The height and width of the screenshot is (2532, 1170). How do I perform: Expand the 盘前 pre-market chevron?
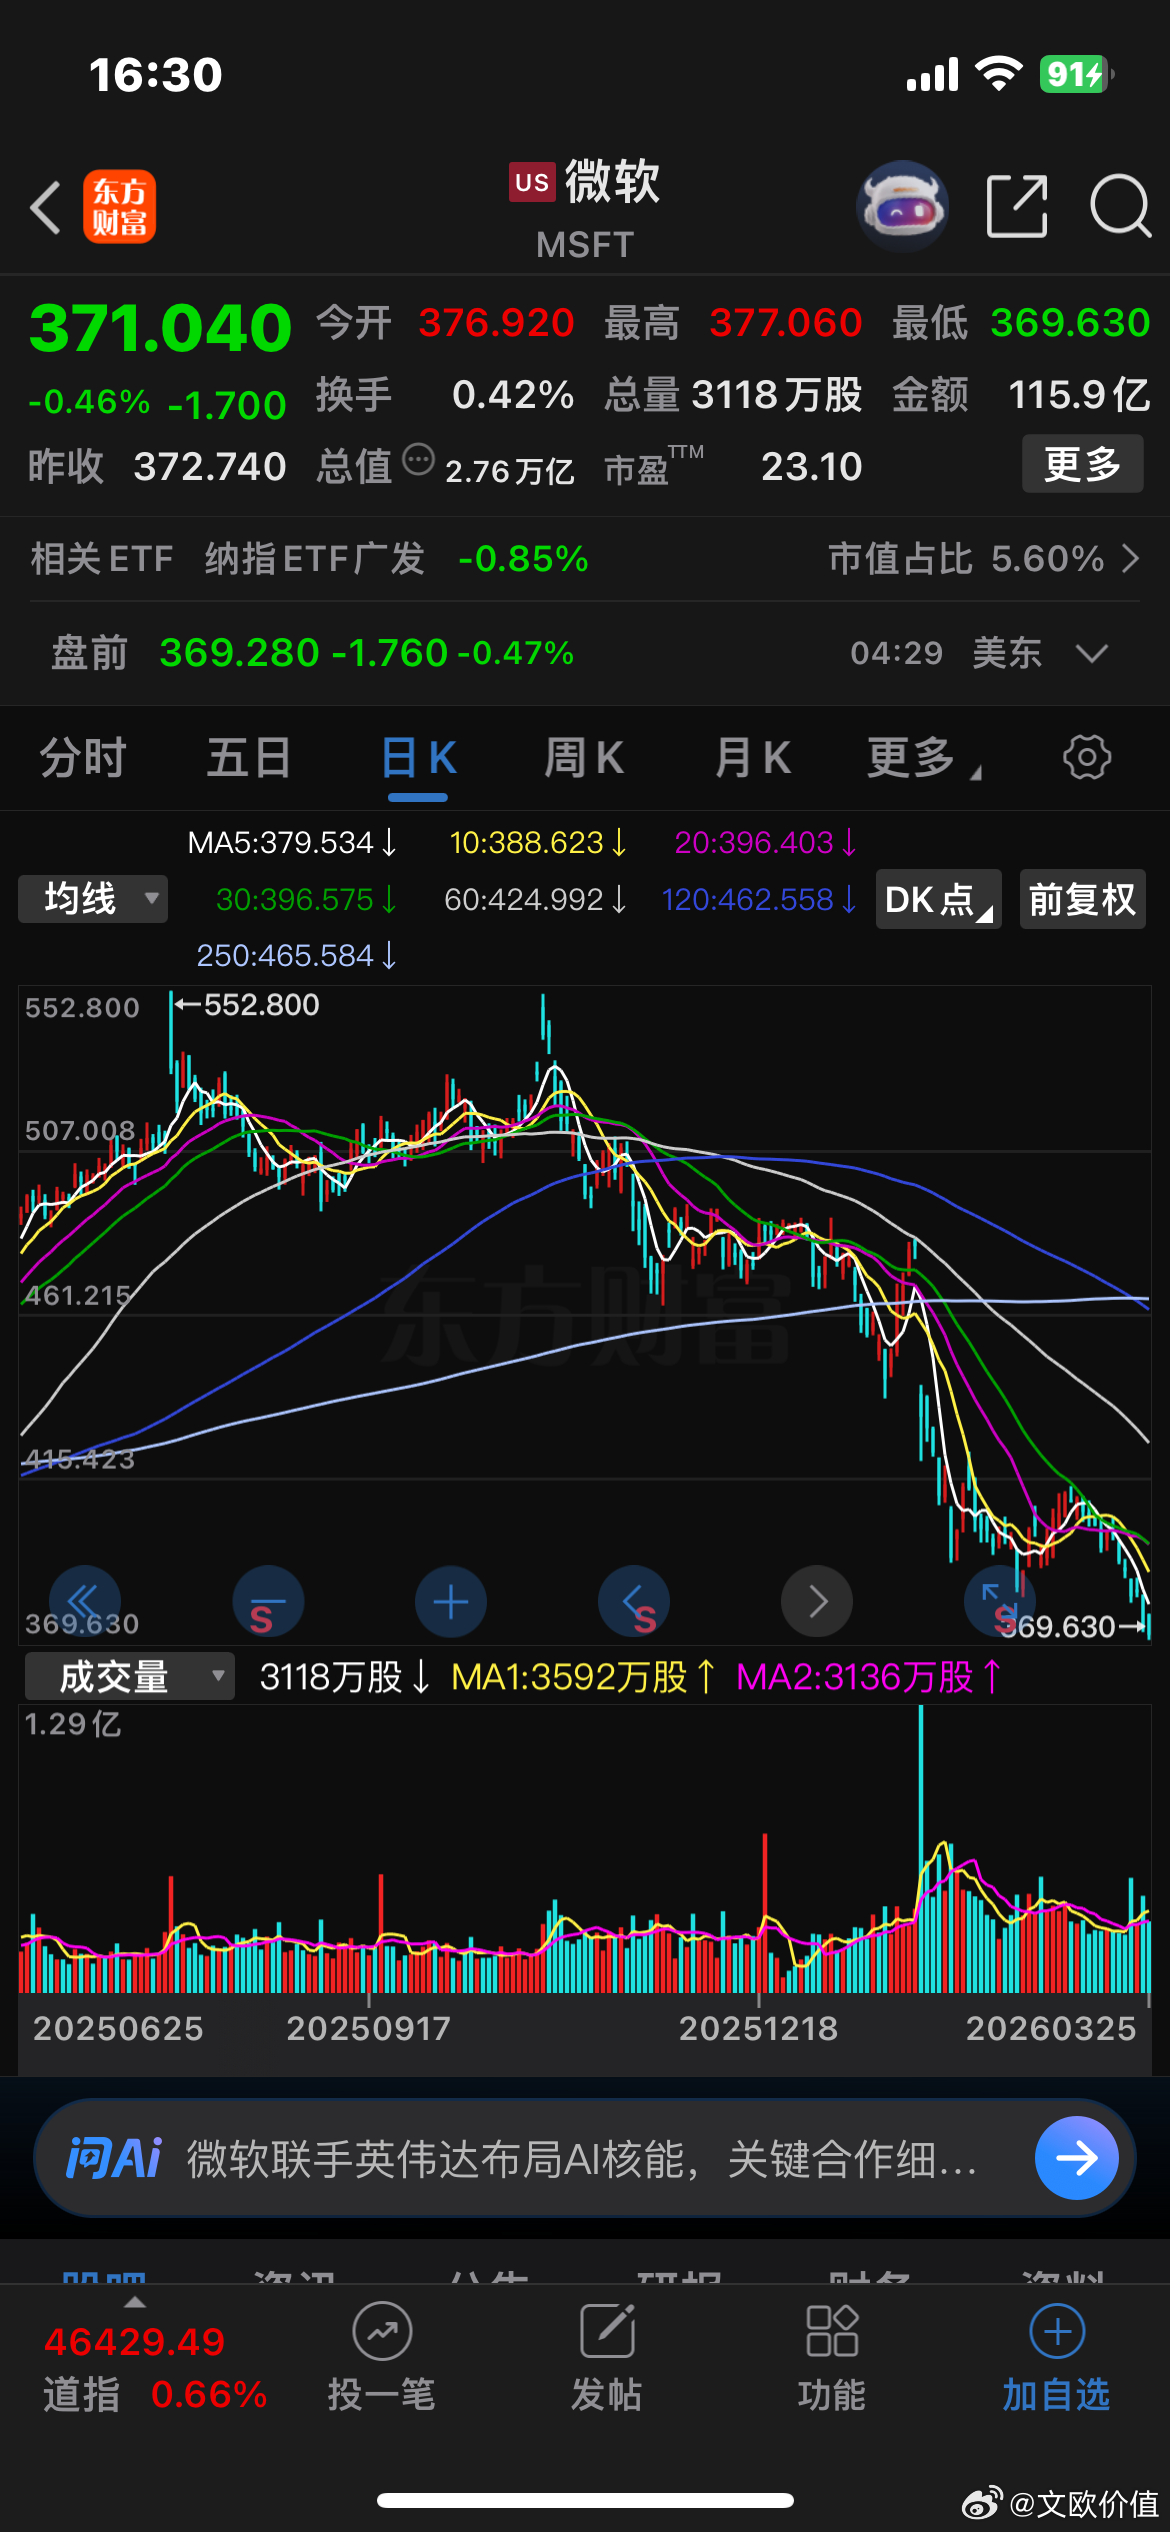pos(1091,653)
